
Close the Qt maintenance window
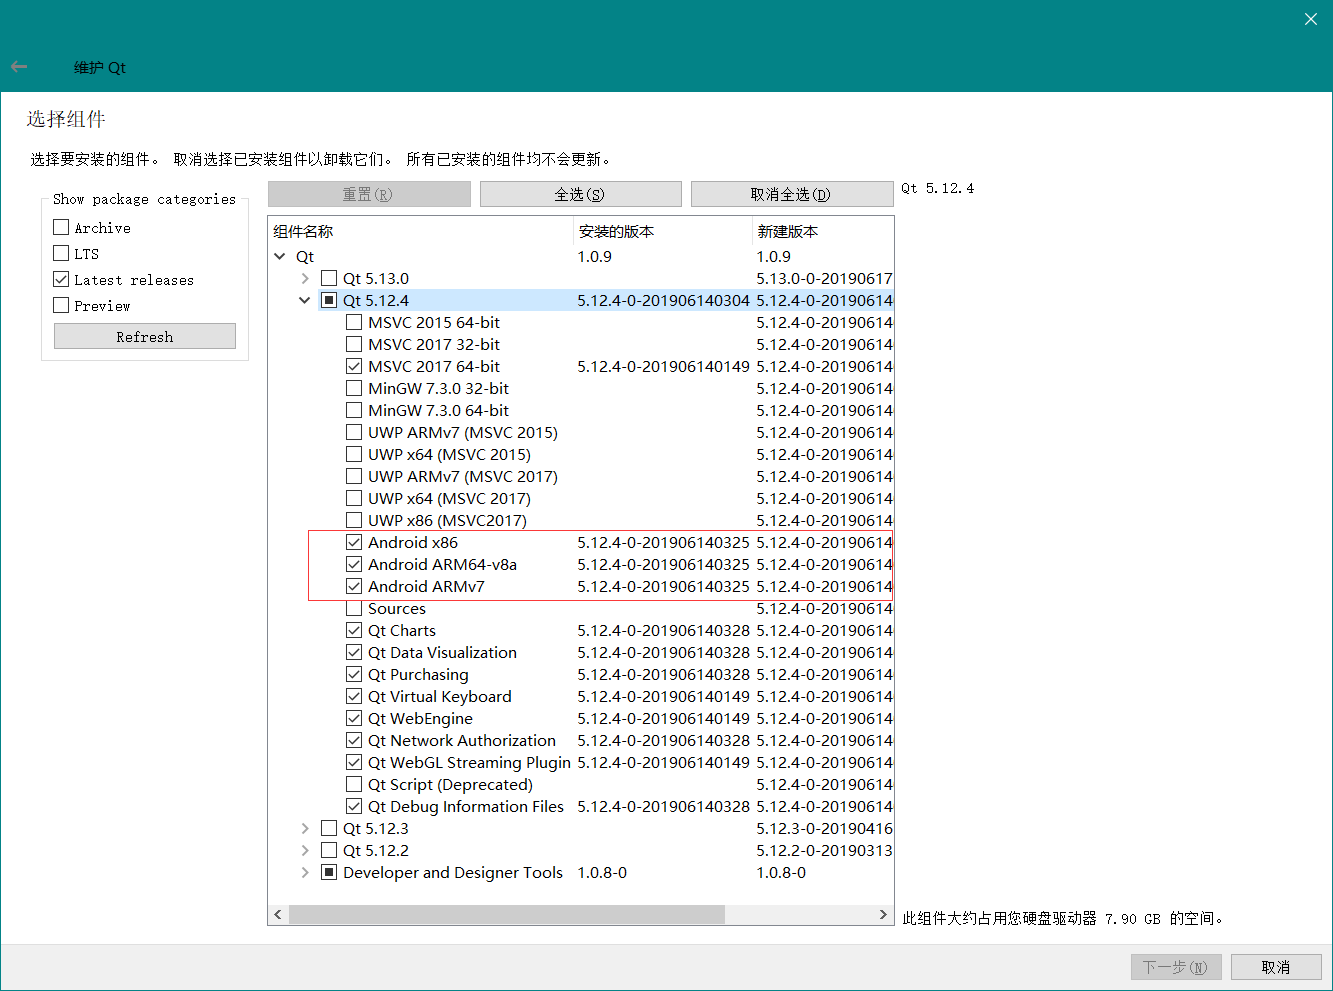coord(1311,19)
